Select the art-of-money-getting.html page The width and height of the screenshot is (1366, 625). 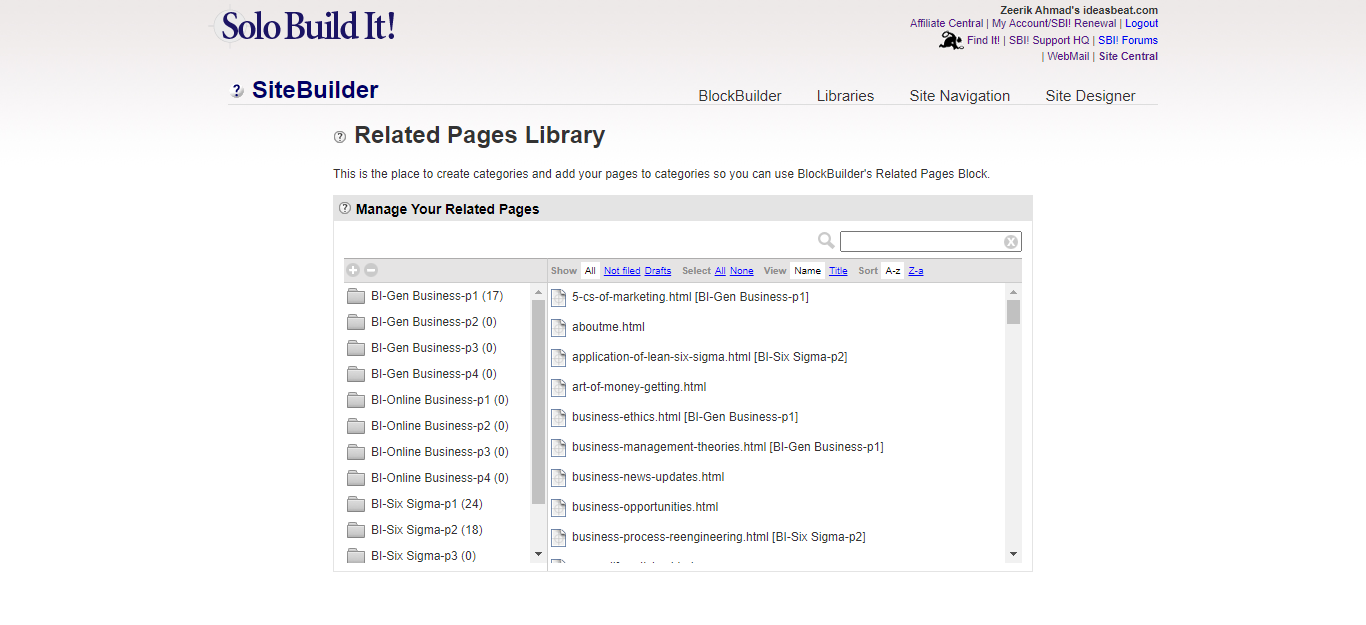click(639, 387)
